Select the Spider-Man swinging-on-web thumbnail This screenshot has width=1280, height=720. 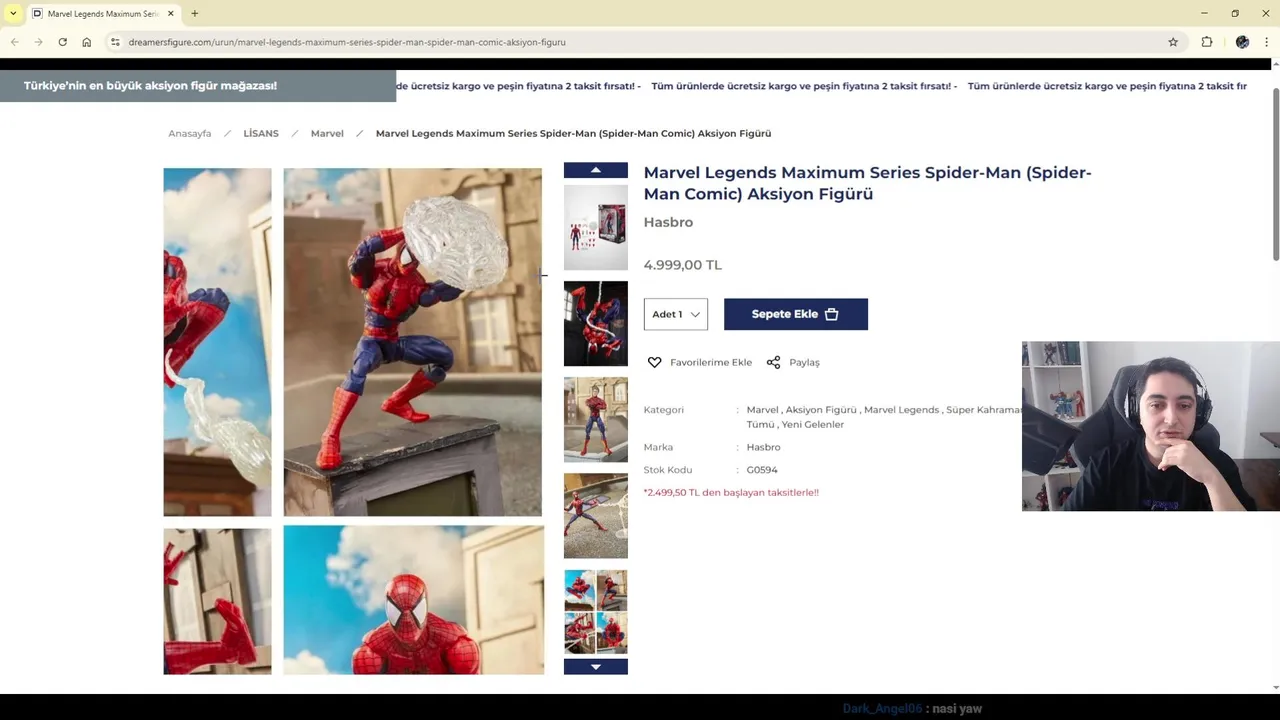coord(596,323)
